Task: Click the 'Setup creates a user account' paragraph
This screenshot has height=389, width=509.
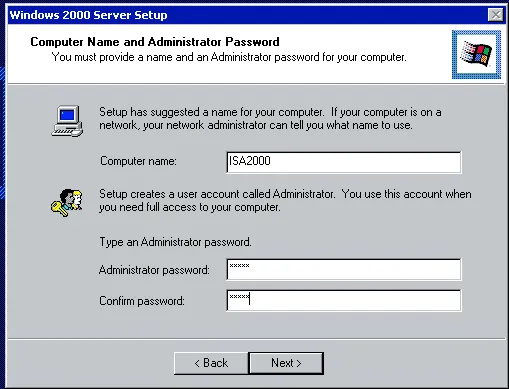Action: point(285,201)
